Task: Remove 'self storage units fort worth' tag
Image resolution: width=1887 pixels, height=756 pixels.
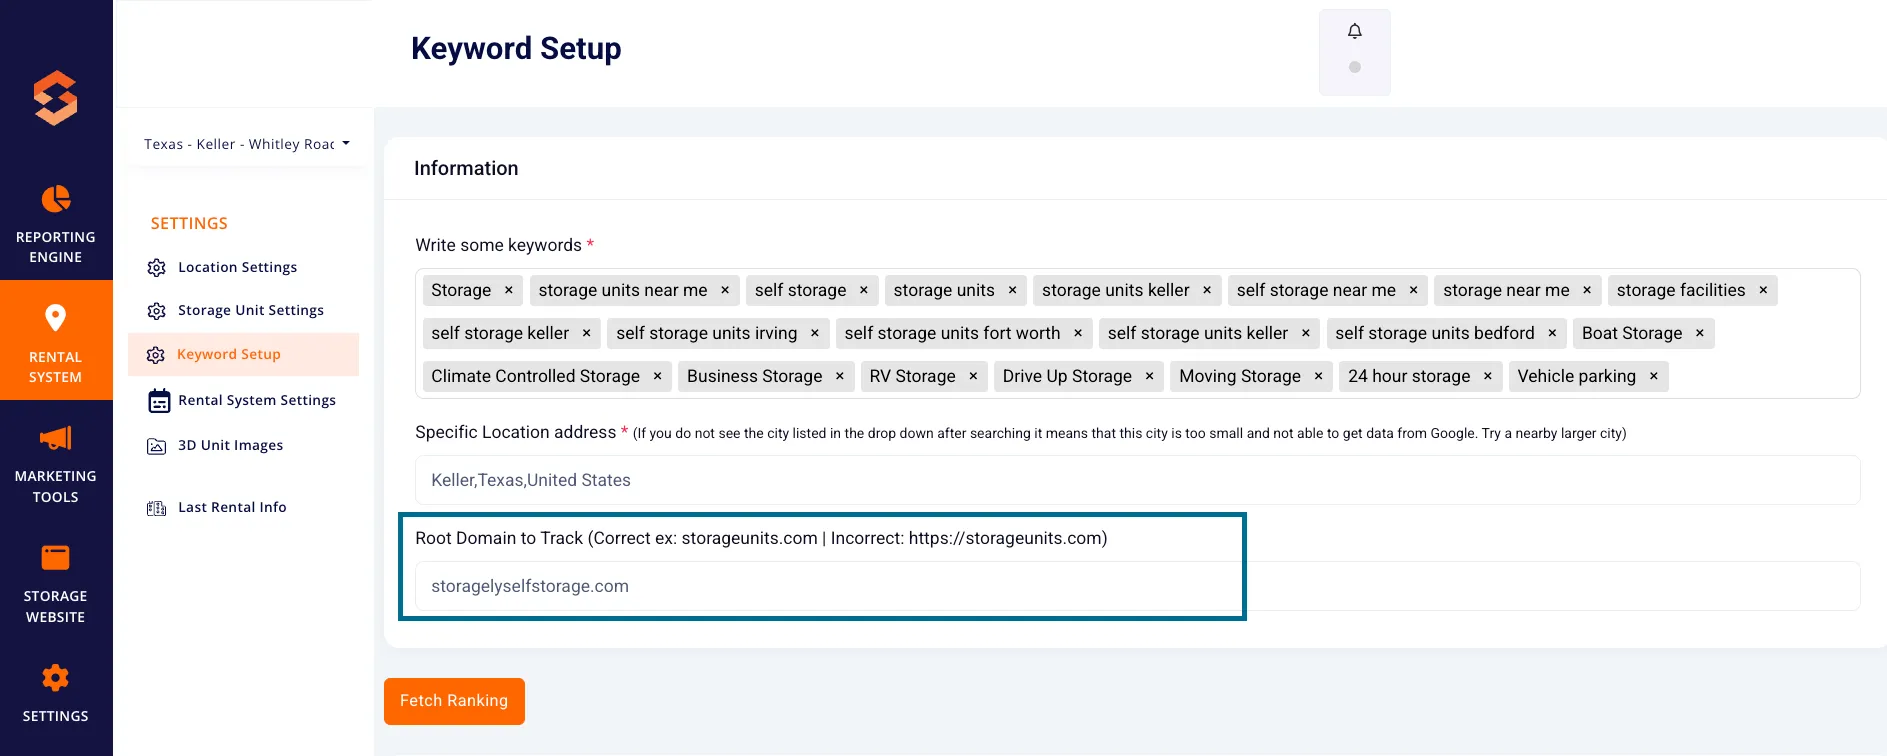Action: 1078,333
